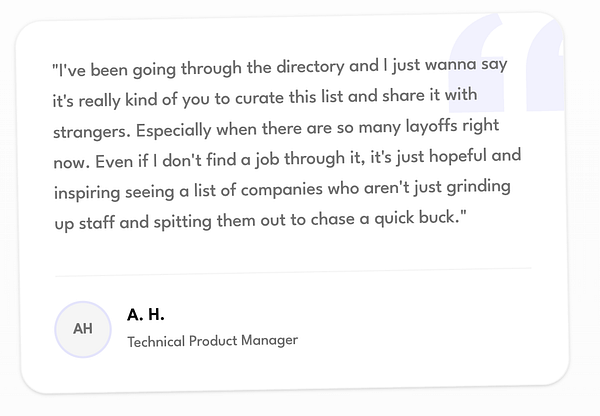
Task: Click the Technical Product Manager subtitle
Action: [213, 341]
